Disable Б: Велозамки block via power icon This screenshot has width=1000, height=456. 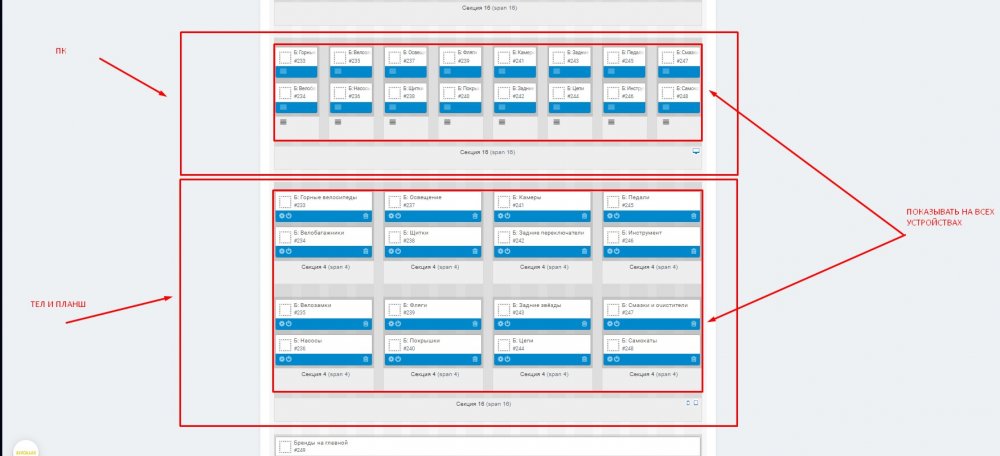click(288, 324)
